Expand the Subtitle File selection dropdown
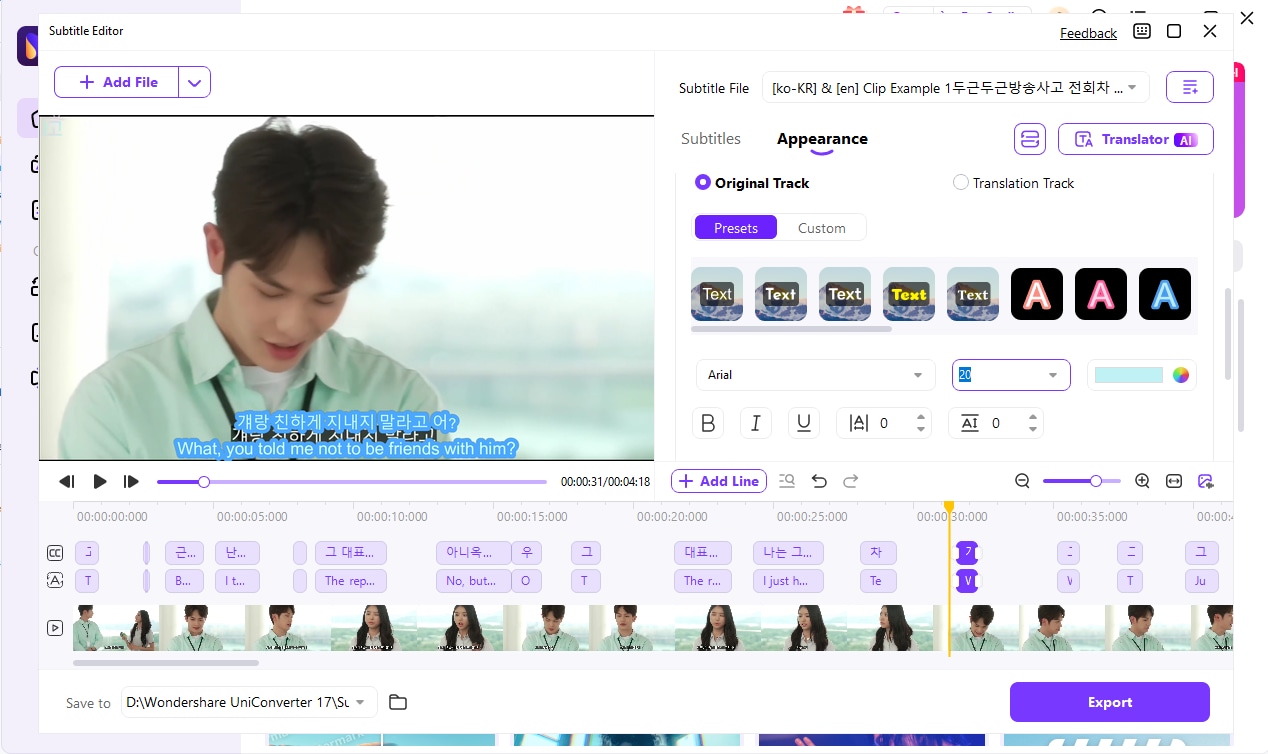This screenshot has height=754, width=1268. click(1132, 87)
